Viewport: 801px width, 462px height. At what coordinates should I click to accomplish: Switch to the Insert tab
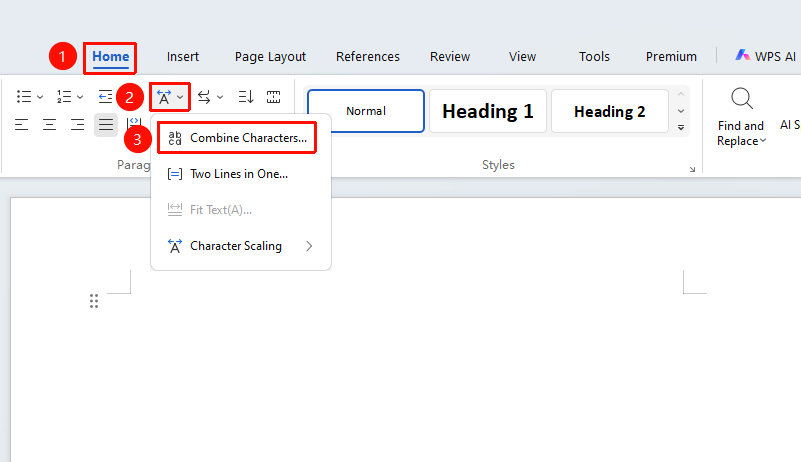[x=182, y=57]
